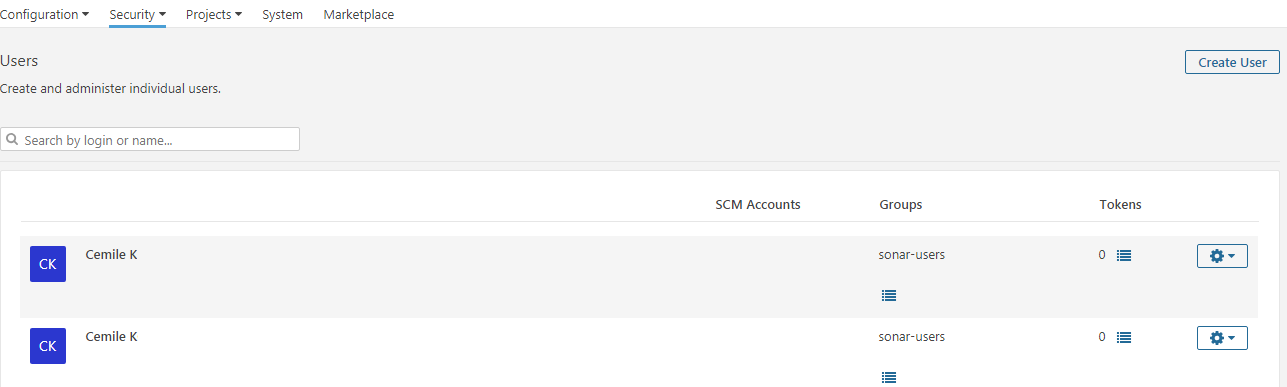
Task: Open the Marketplace tab
Action: coord(359,15)
